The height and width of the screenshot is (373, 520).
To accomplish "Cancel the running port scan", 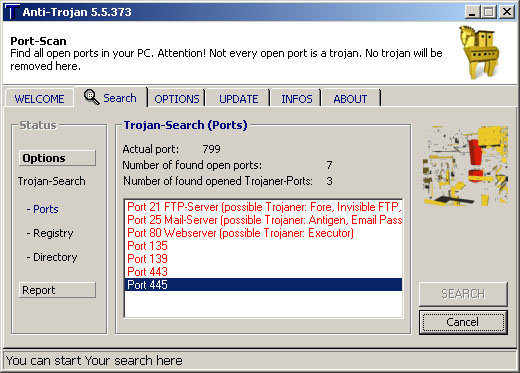I will coord(463,322).
